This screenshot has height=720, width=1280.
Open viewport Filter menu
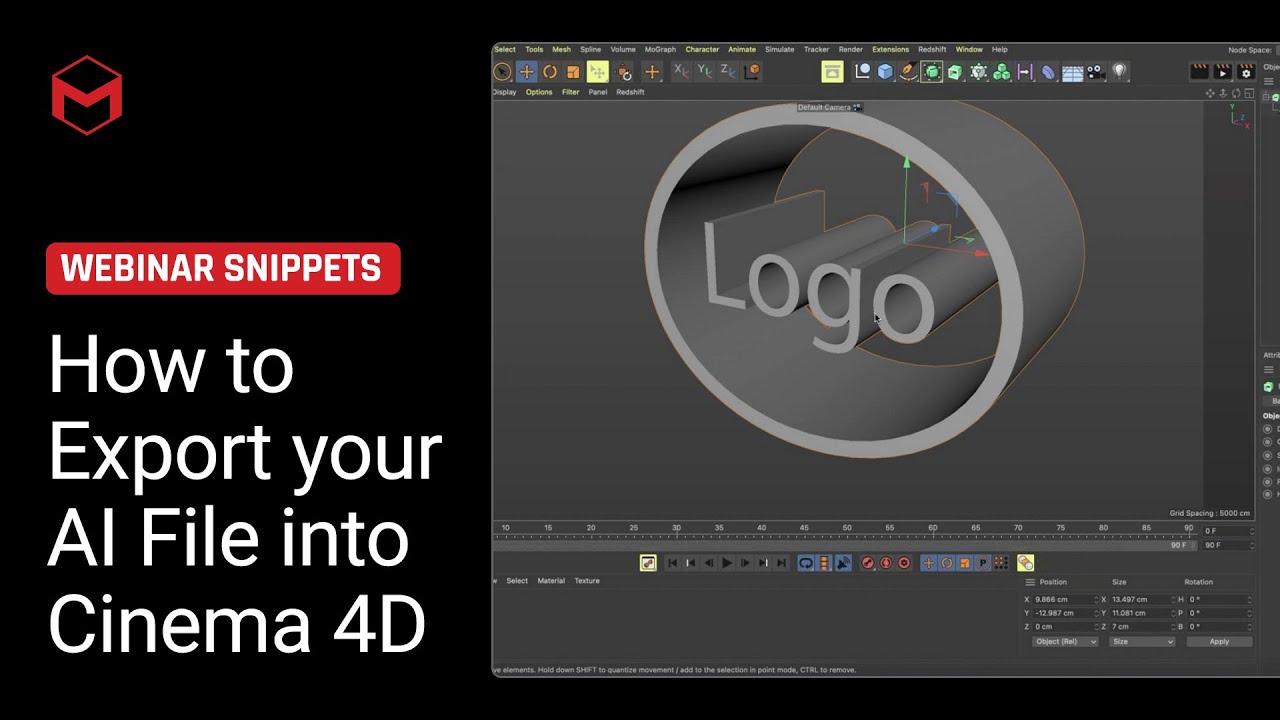[x=571, y=92]
